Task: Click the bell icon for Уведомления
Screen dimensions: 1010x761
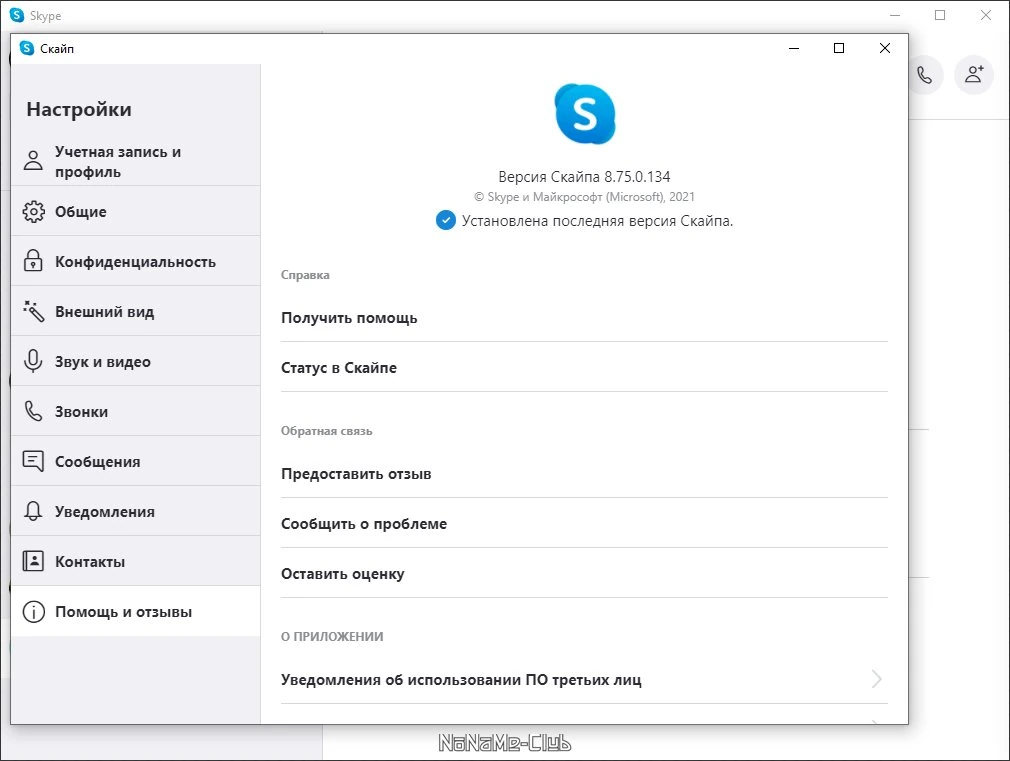Action: [x=33, y=511]
